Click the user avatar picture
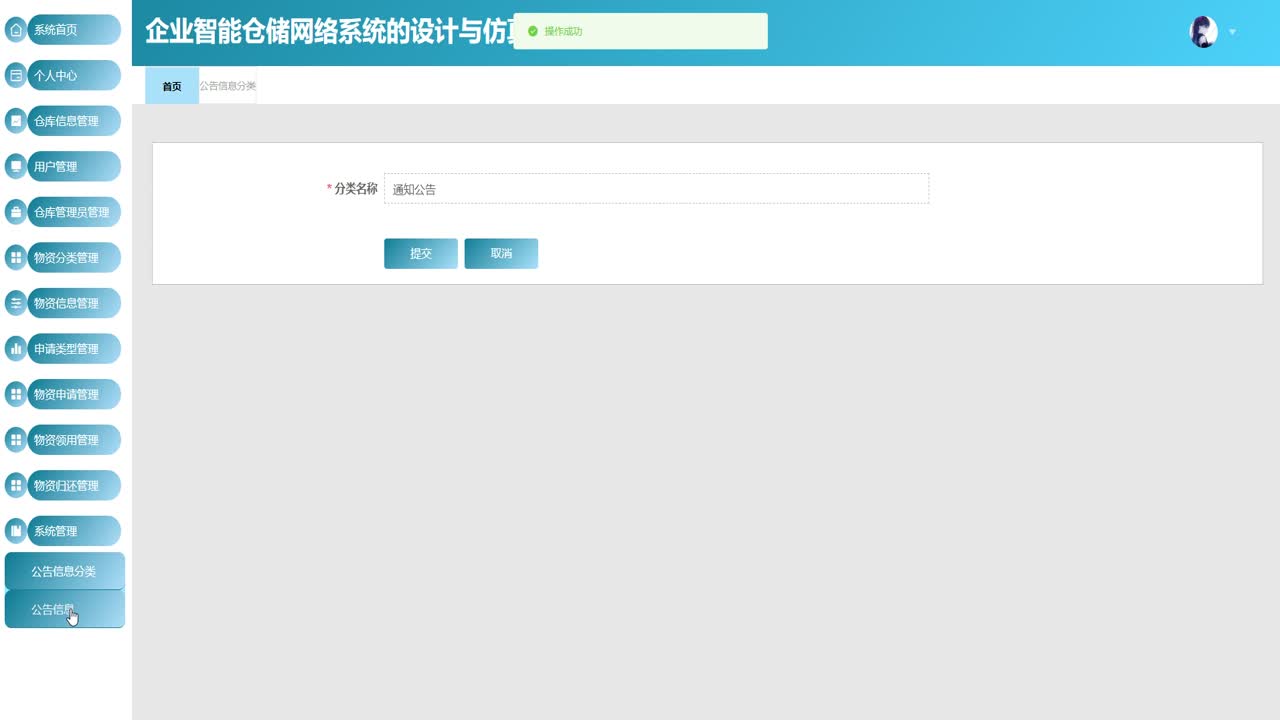The width and height of the screenshot is (1280, 720). [x=1203, y=32]
